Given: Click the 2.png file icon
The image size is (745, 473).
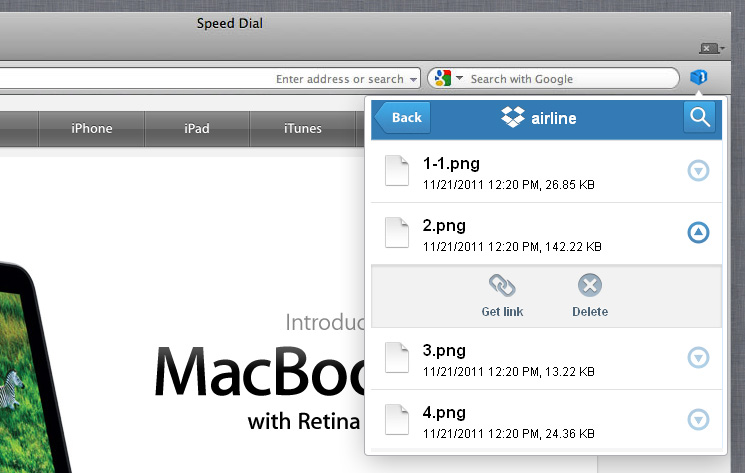Looking at the screenshot, I should [x=397, y=233].
